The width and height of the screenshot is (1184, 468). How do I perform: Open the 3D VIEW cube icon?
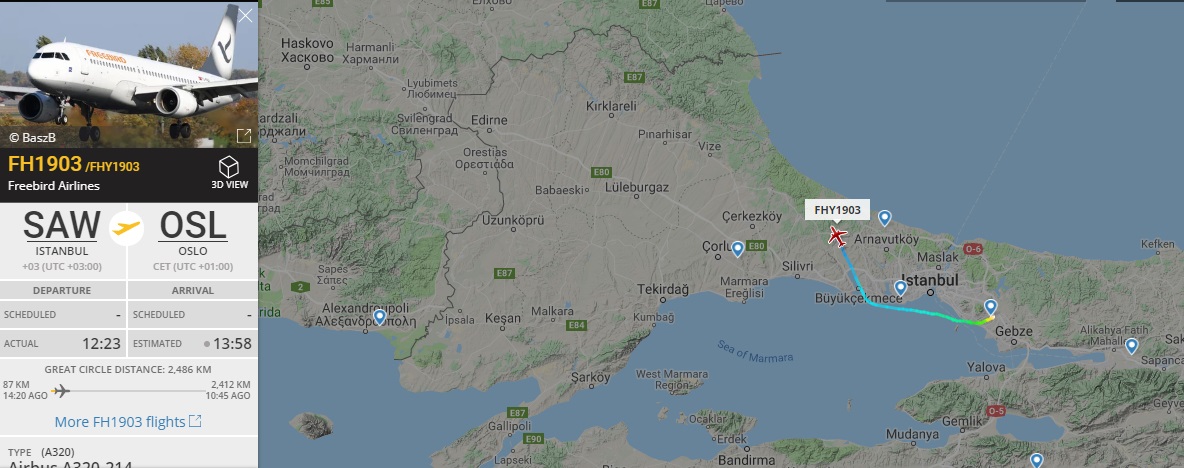[x=228, y=168]
